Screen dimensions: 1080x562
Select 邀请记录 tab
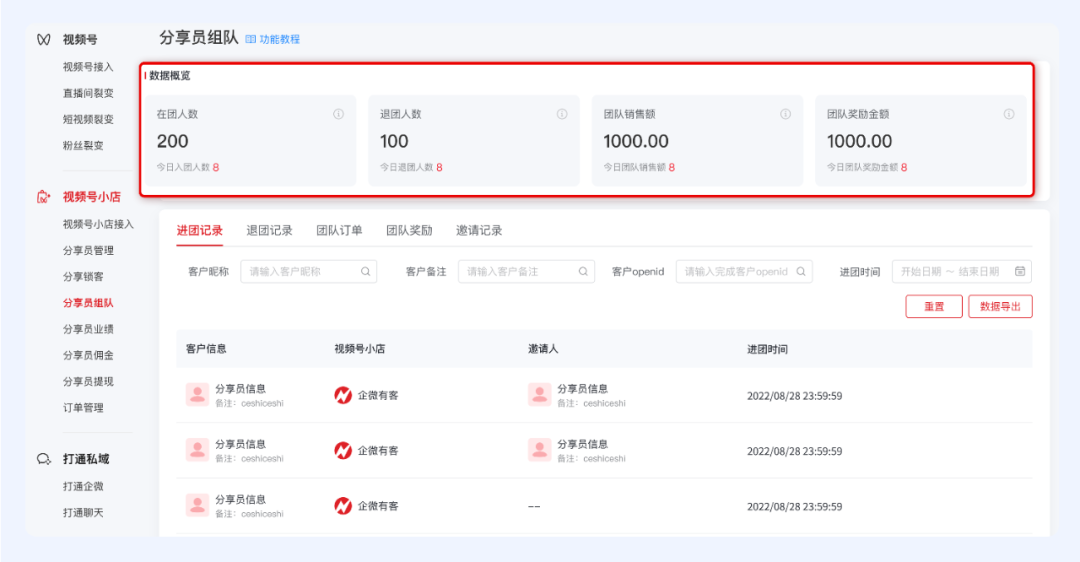click(479, 230)
